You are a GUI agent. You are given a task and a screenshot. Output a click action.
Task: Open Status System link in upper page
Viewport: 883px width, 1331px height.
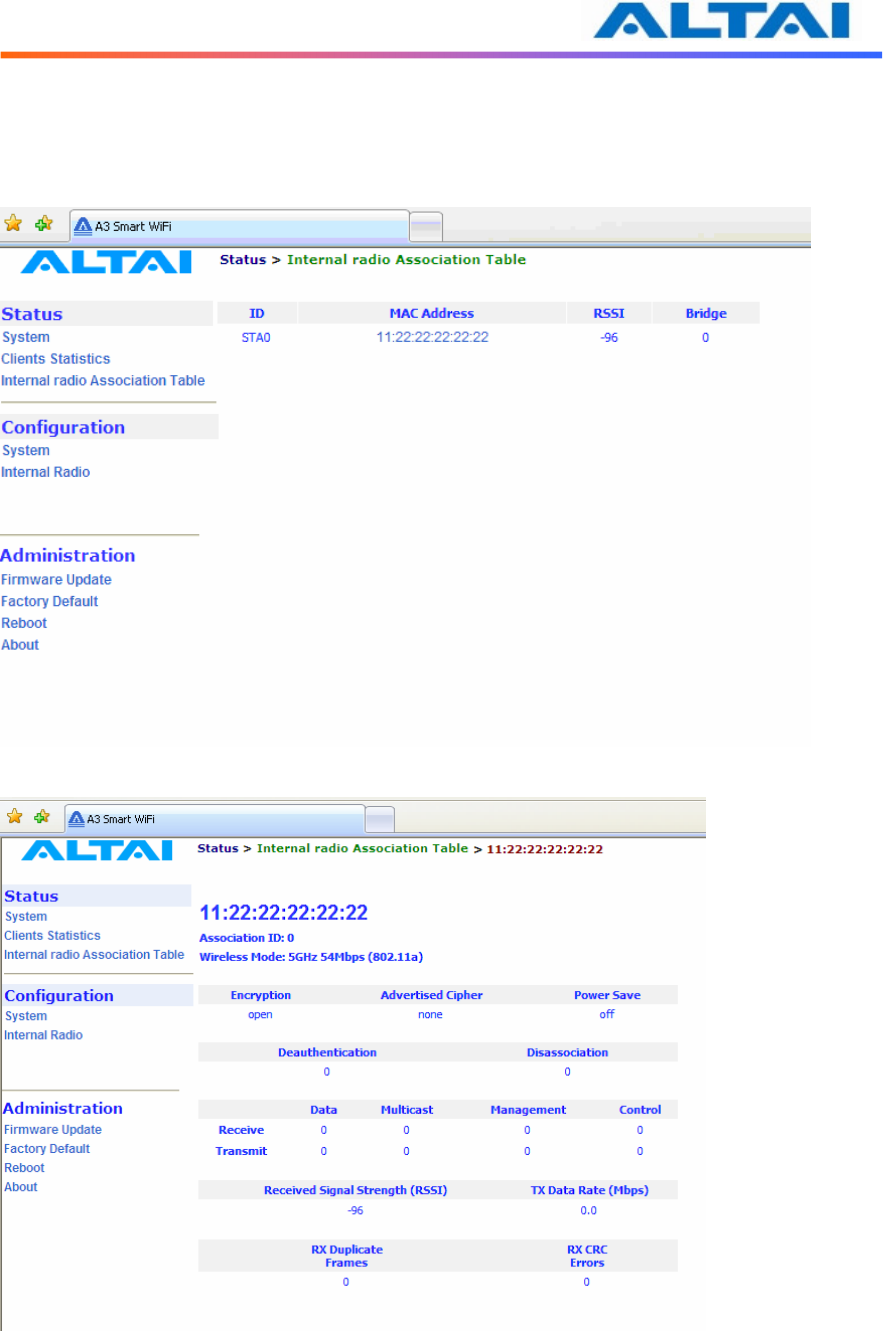[x=26, y=337]
